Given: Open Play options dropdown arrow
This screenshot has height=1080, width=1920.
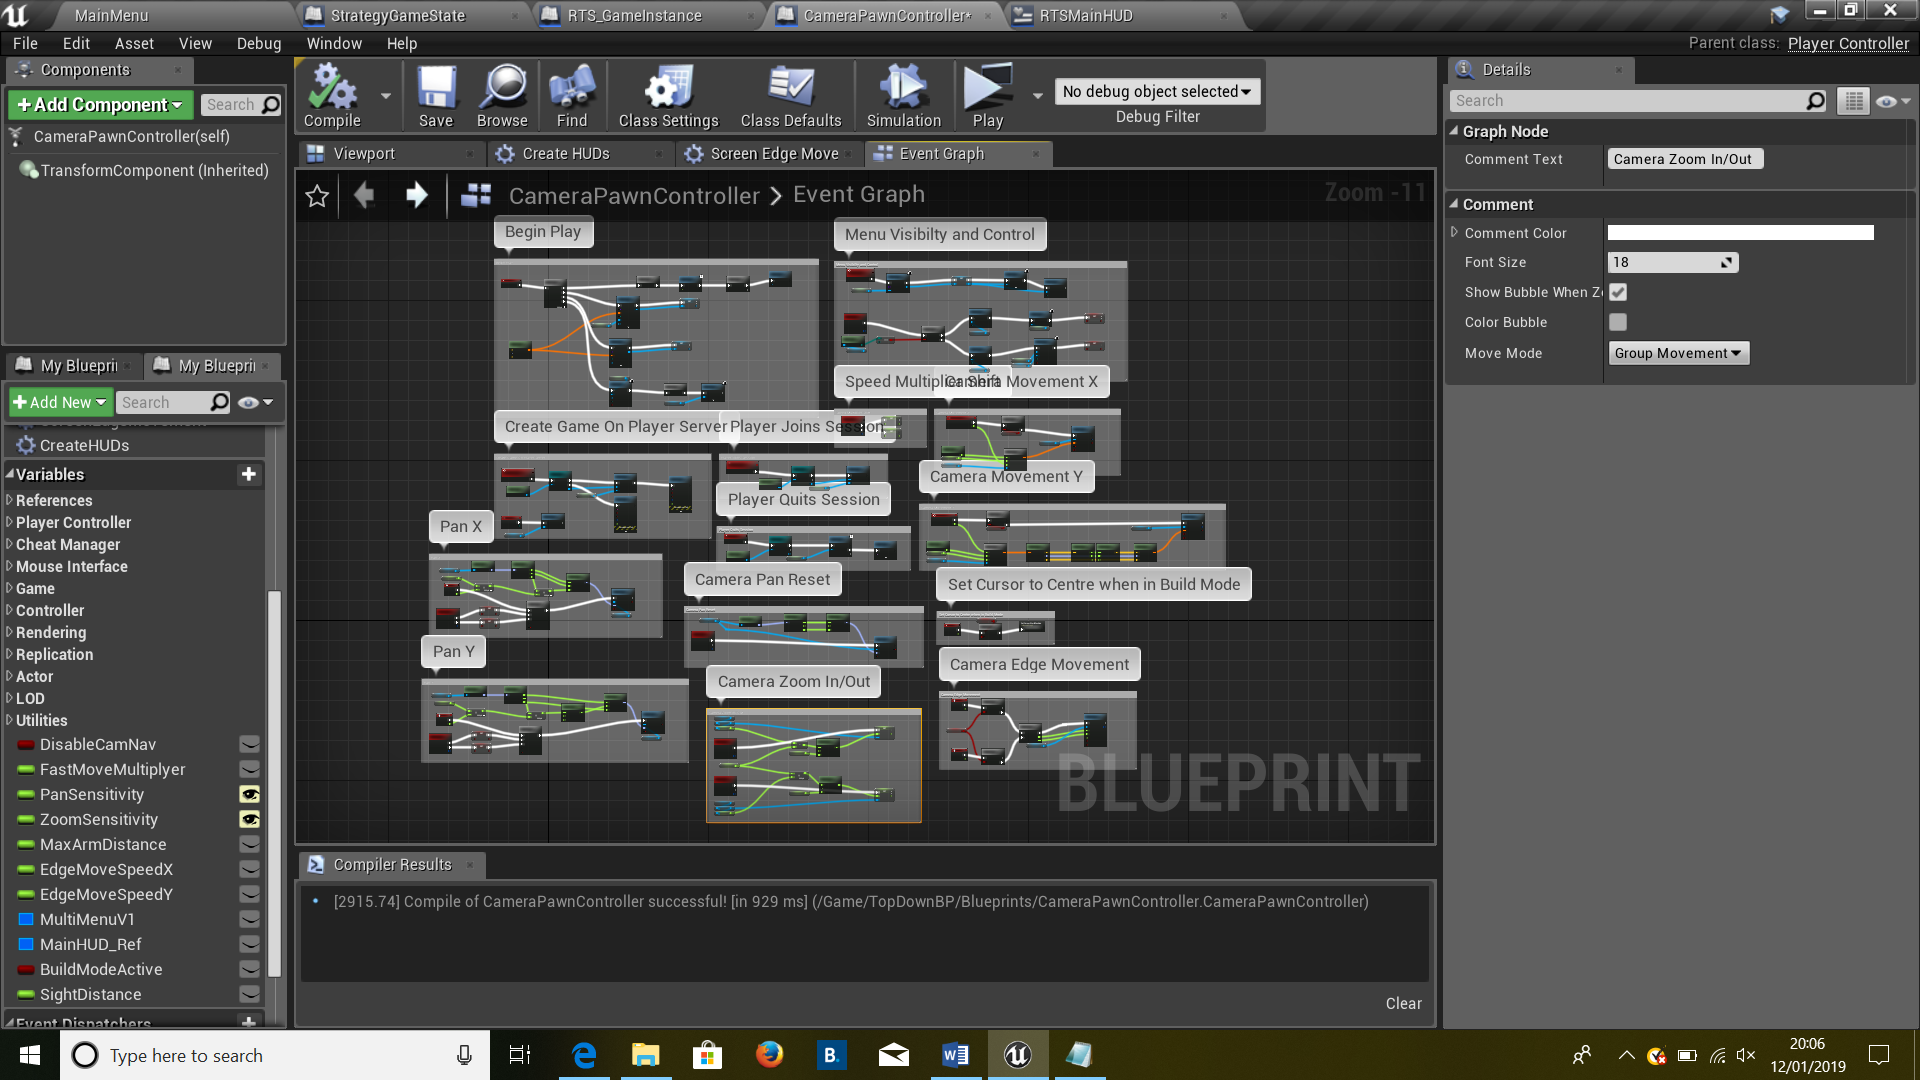Looking at the screenshot, I should tap(1037, 96).
